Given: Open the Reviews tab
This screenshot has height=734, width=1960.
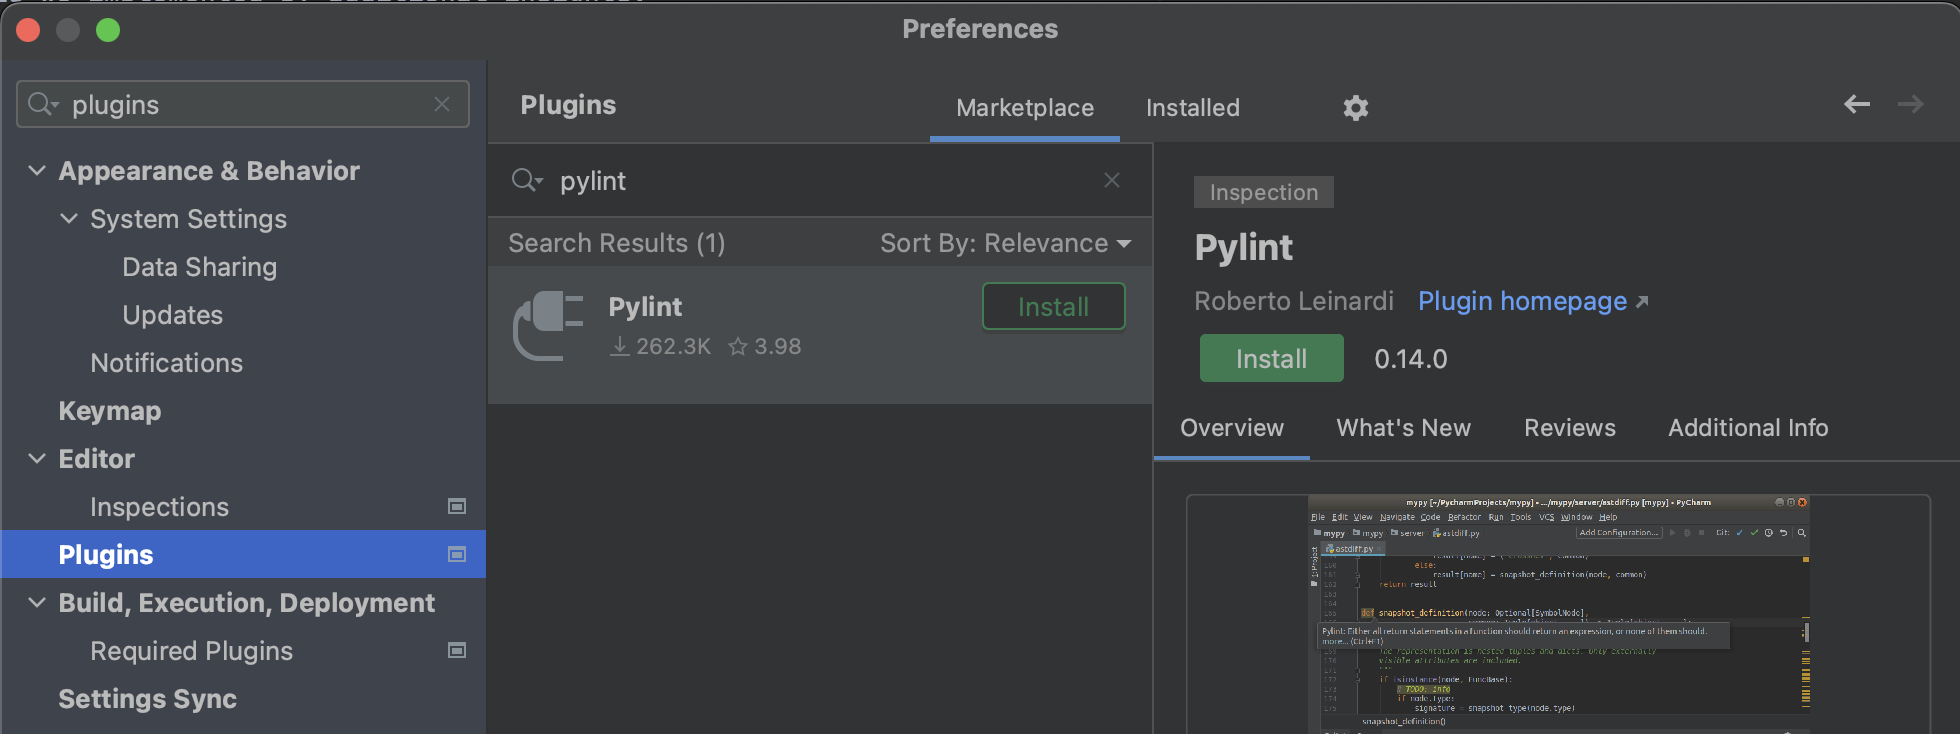Looking at the screenshot, I should click(1570, 428).
